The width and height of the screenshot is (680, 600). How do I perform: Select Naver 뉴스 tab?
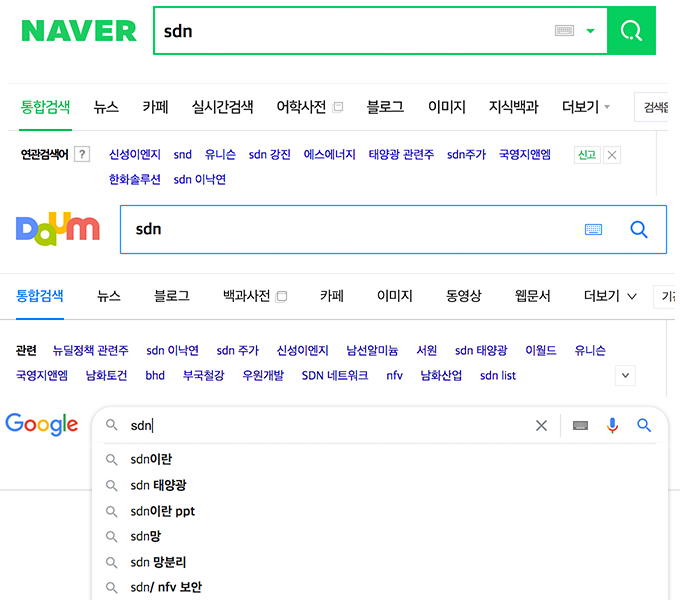106,107
